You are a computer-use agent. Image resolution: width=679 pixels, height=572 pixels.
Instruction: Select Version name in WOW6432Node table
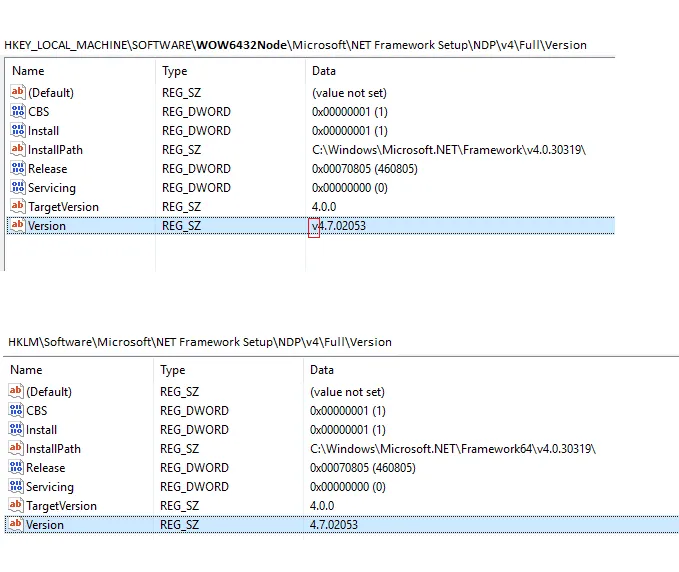coord(47,226)
